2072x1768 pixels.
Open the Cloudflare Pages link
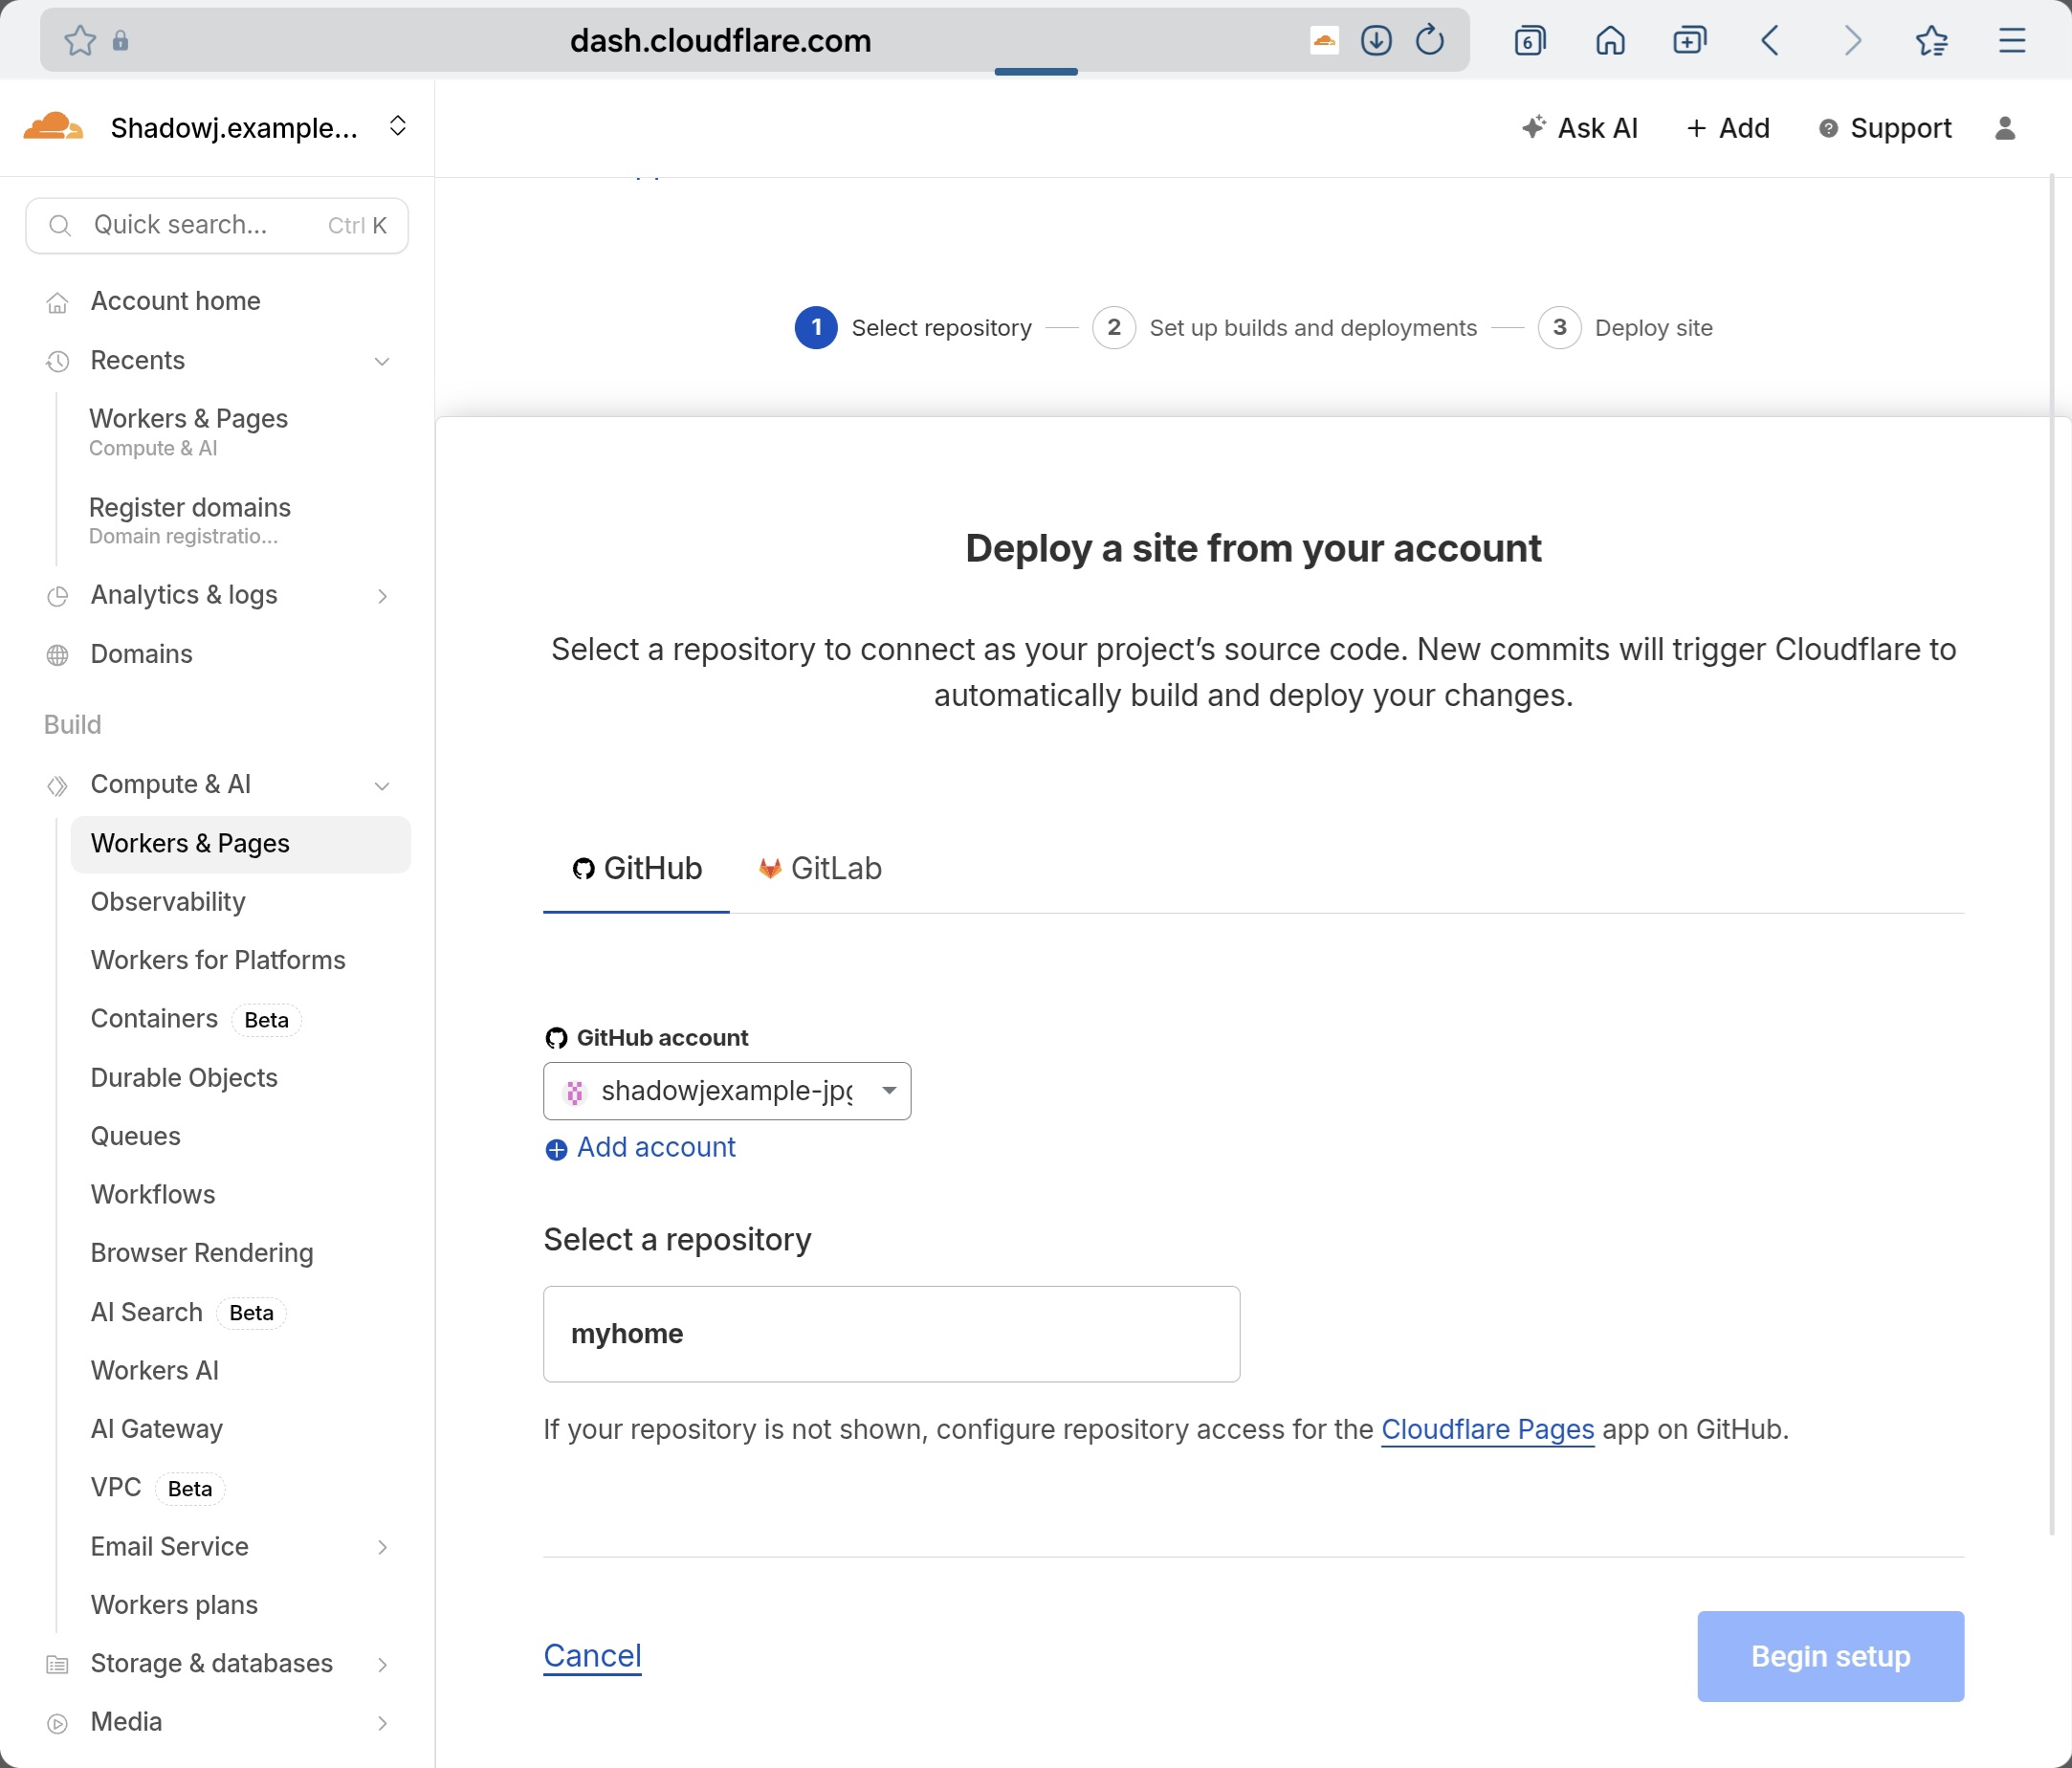coord(1487,1429)
